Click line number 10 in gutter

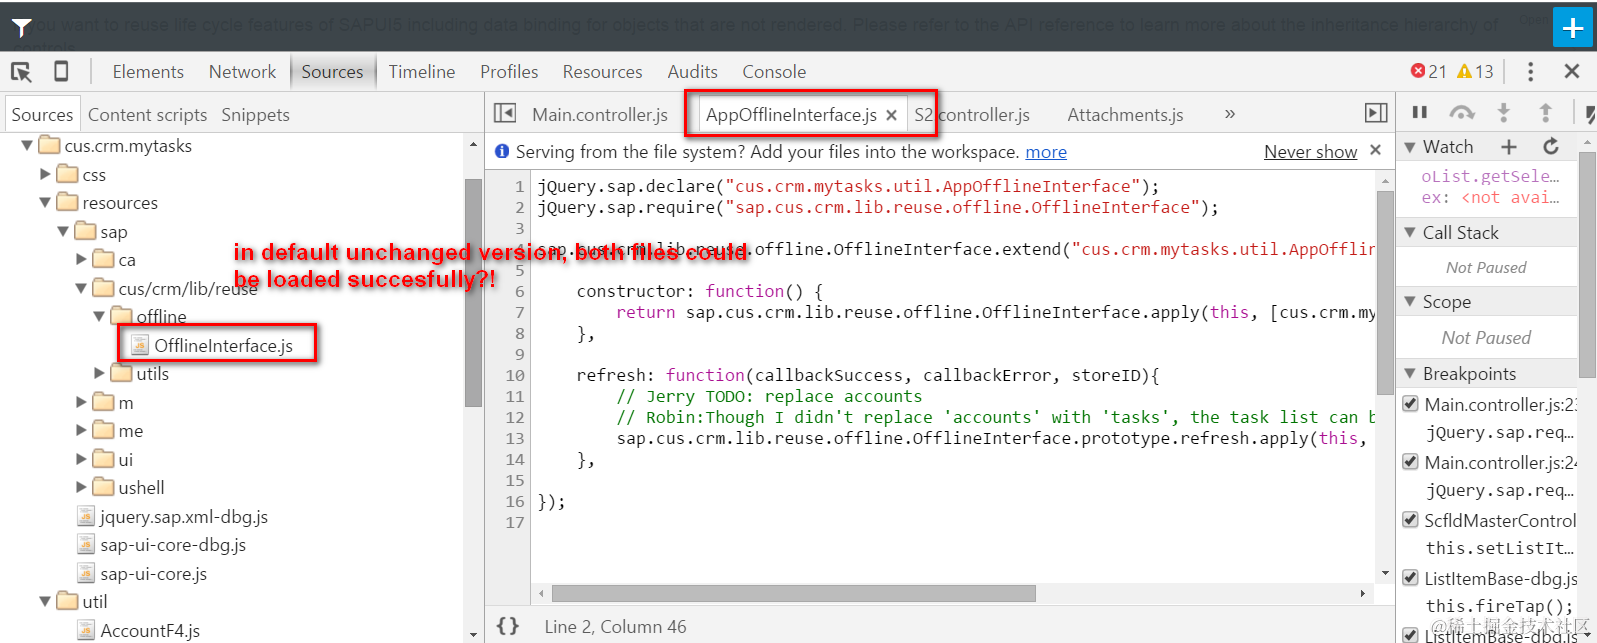(514, 376)
